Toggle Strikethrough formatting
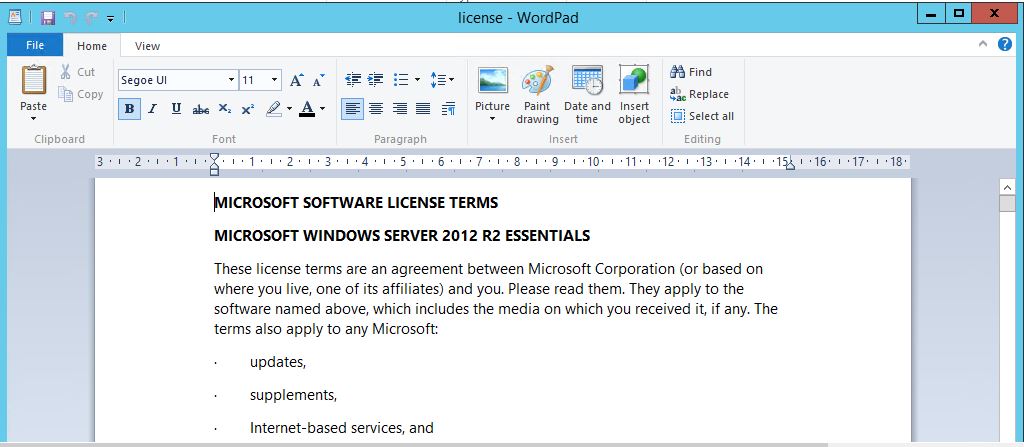Viewport: 1024px width, 447px height. pos(200,109)
